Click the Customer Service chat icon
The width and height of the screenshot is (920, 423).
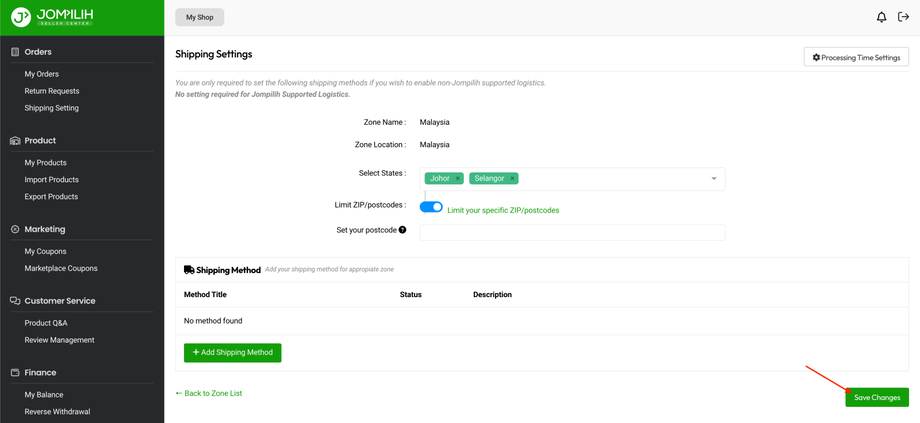click(15, 301)
